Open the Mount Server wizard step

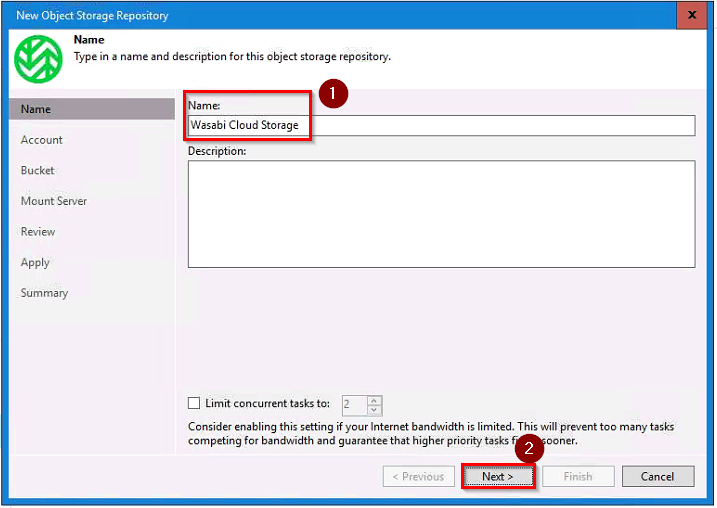(x=54, y=201)
